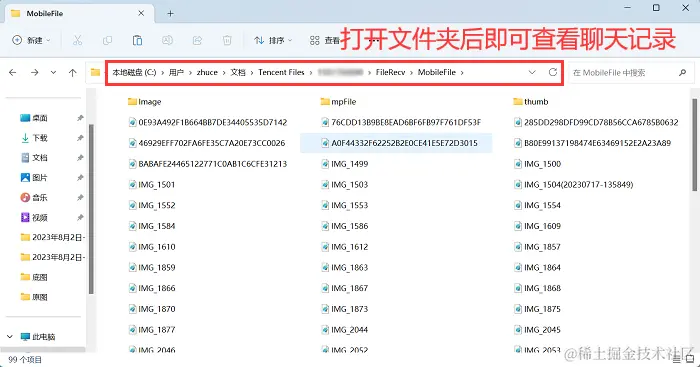
Task: Click 用户 in the address path
Action: coord(176,72)
